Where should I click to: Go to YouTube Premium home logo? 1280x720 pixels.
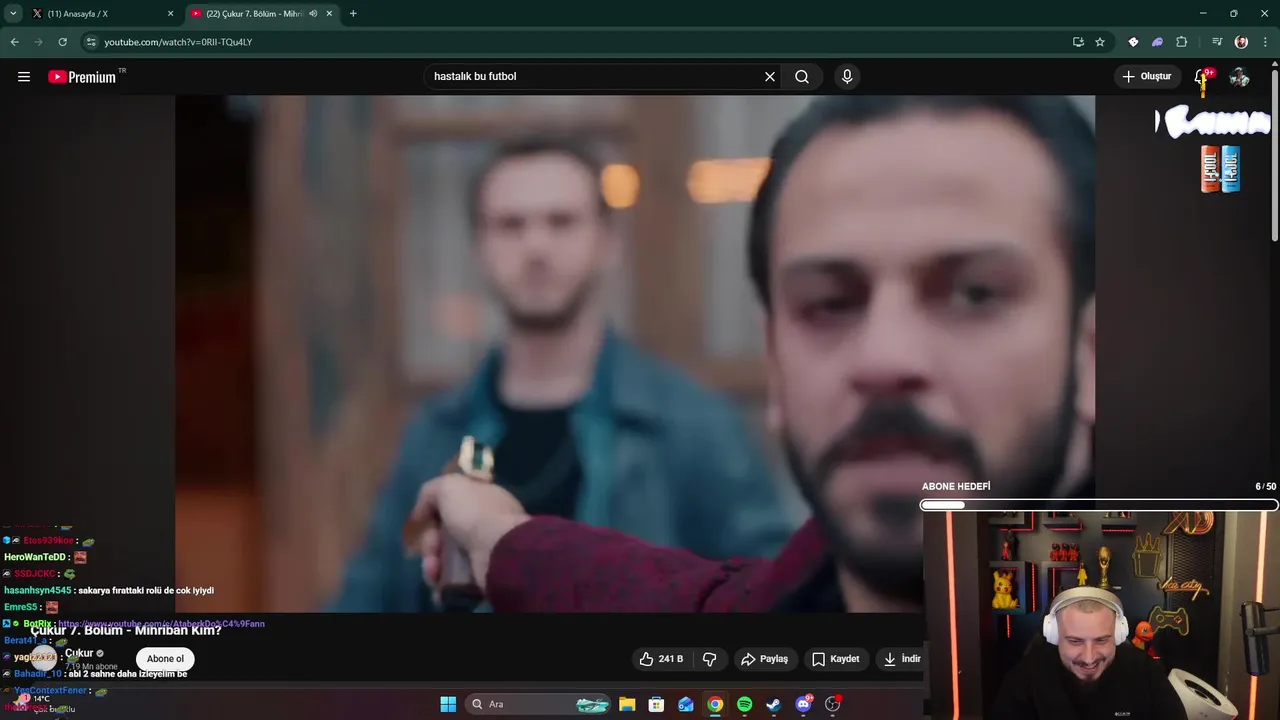click(82, 77)
